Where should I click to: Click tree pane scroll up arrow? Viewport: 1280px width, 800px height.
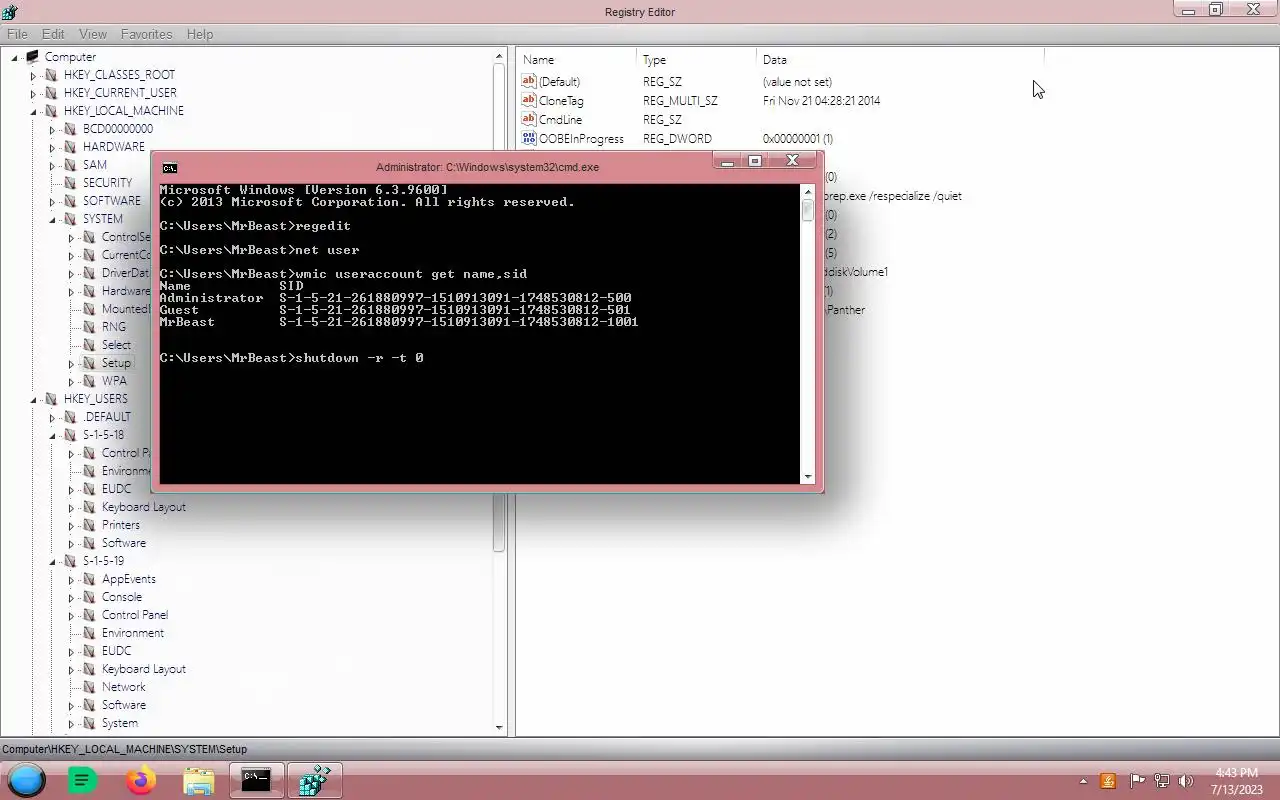click(x=500, y=57)
